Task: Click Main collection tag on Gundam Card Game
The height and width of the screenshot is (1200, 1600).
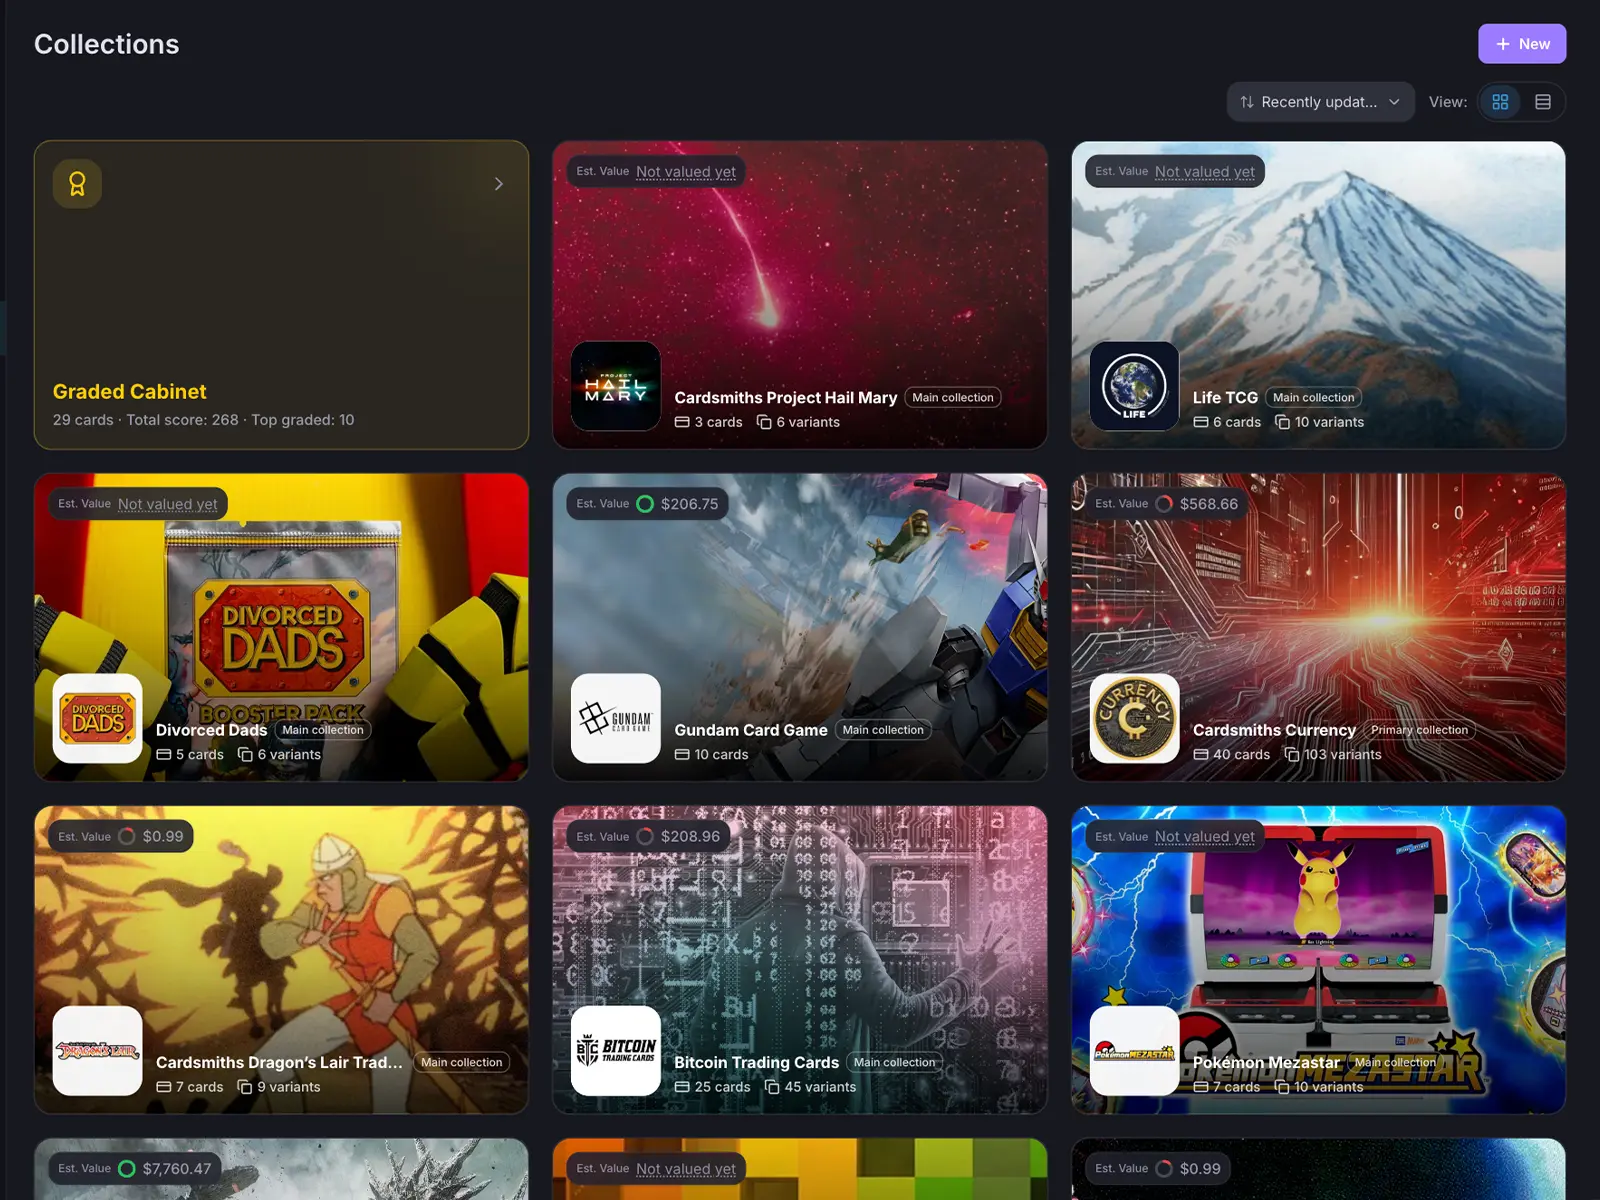Action: pyautogui.click(x=883, y=730)
